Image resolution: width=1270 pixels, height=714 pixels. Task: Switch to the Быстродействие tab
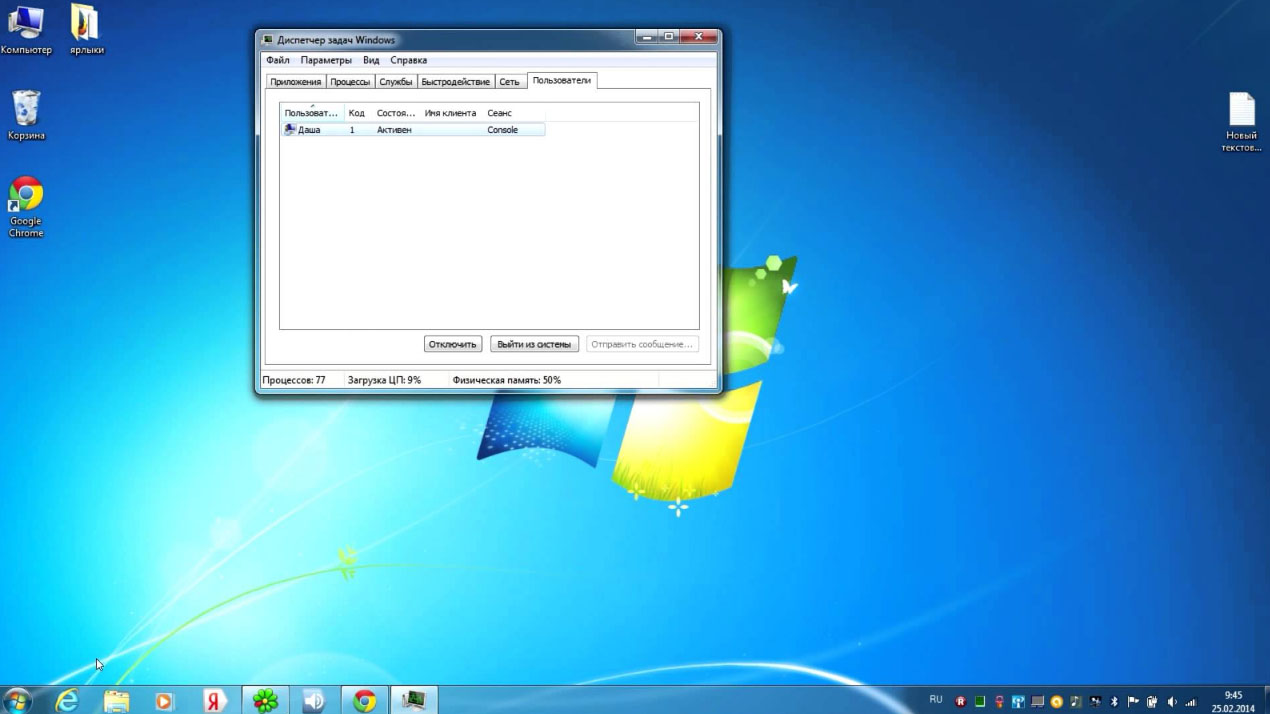click(x=455, y=82)
